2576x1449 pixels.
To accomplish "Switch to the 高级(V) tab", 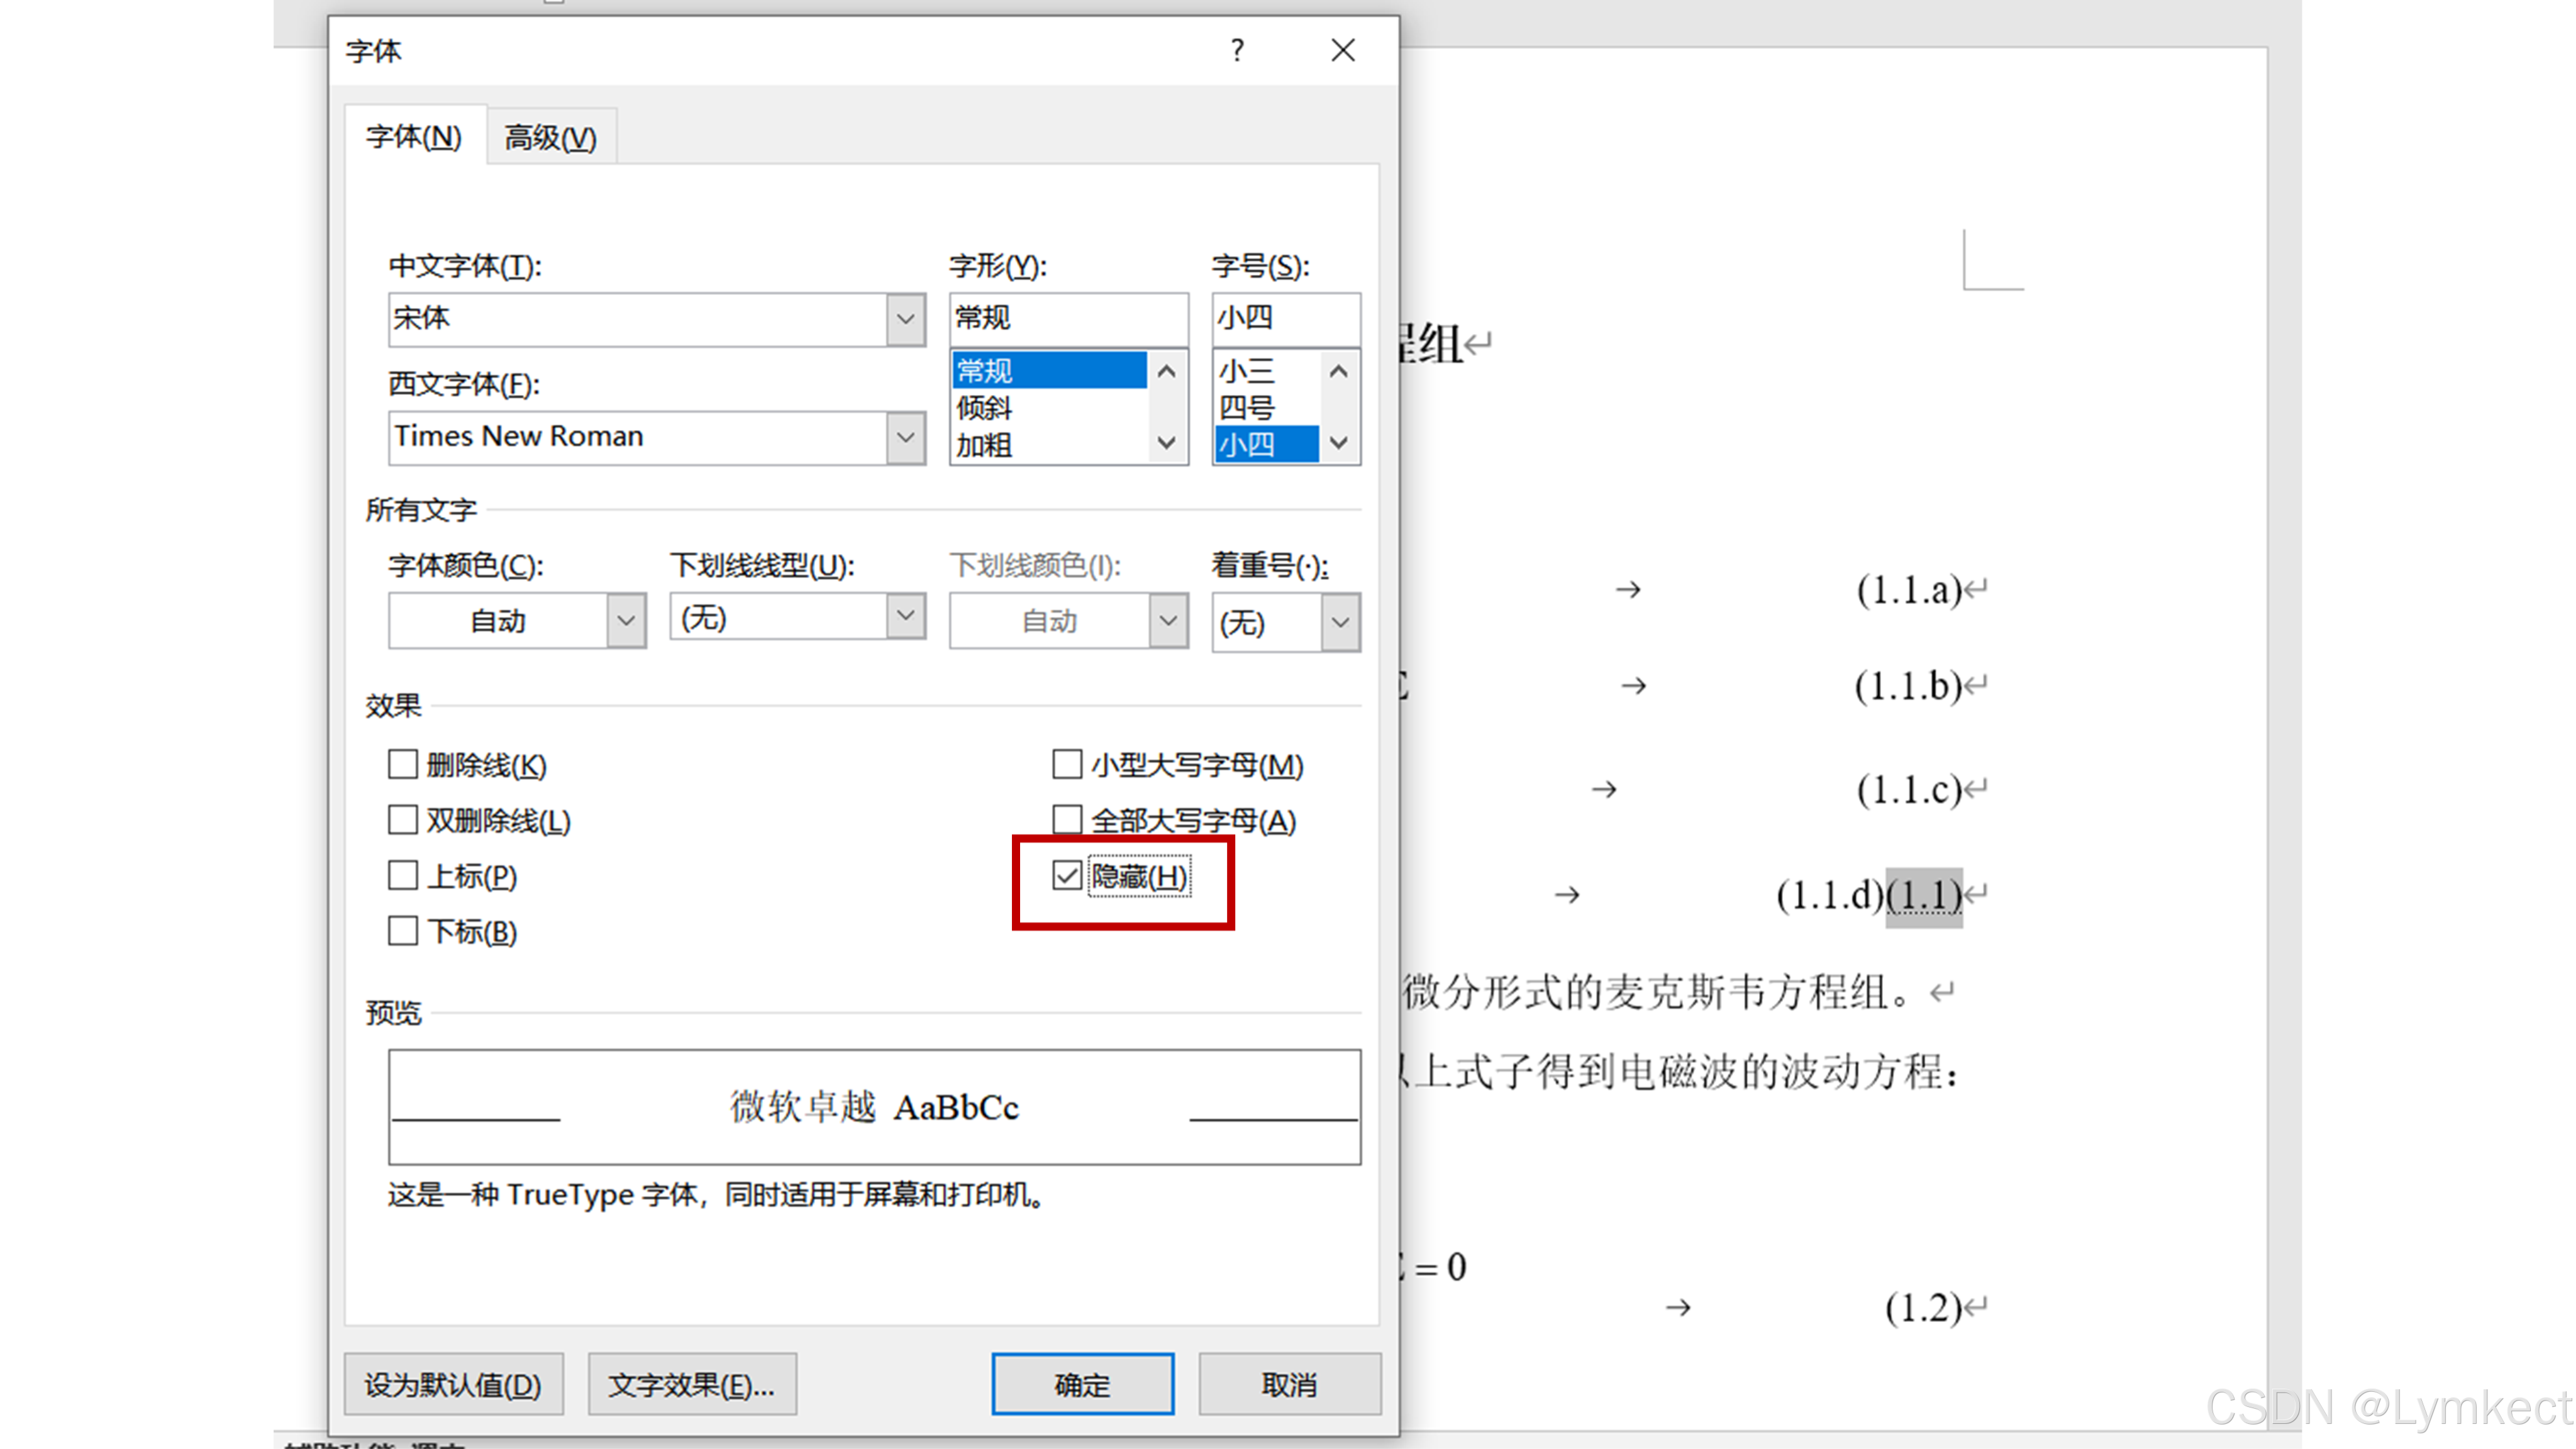I will coord(550,137).
